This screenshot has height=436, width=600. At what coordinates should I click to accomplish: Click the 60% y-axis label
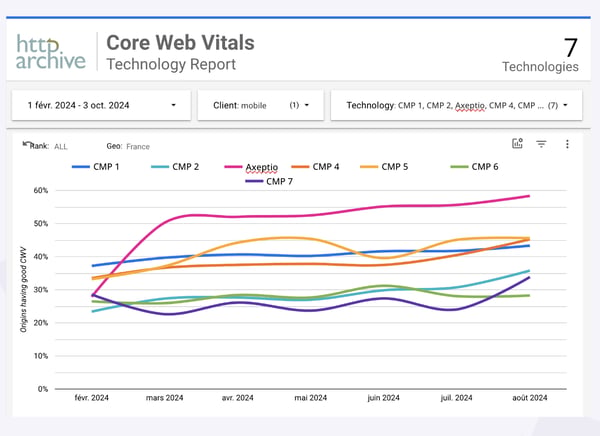pos(41,190)
